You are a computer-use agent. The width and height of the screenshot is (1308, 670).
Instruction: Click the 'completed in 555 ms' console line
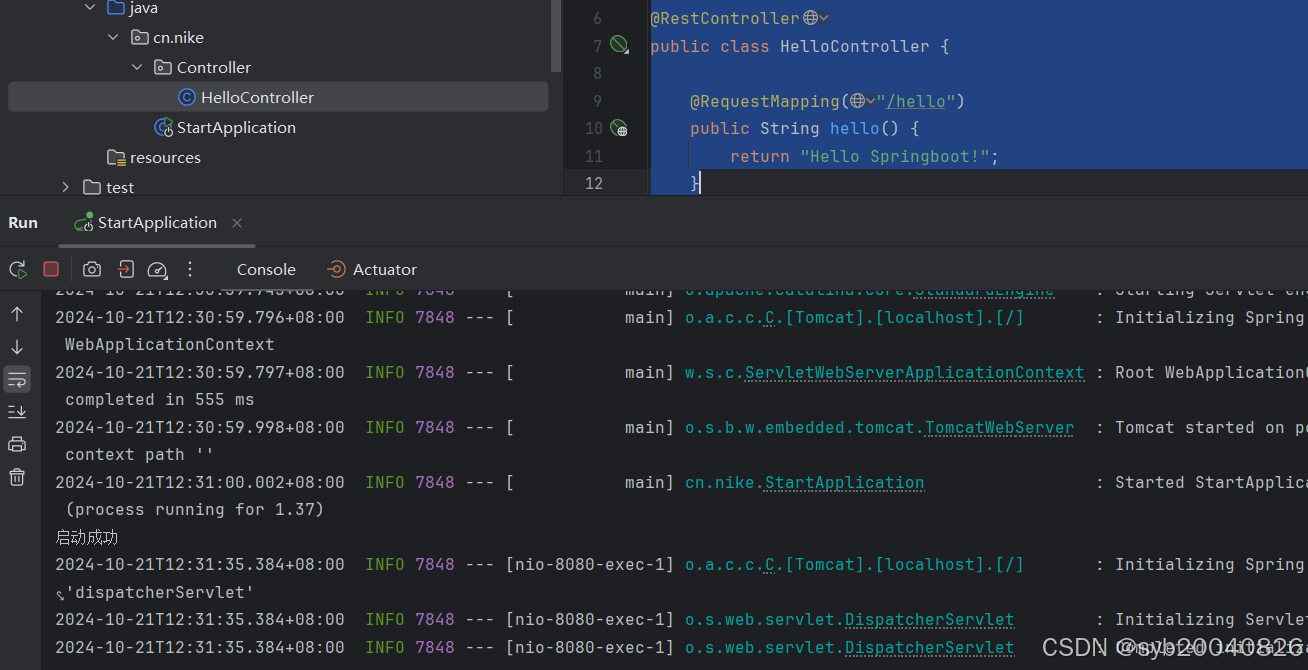(160, 399)
